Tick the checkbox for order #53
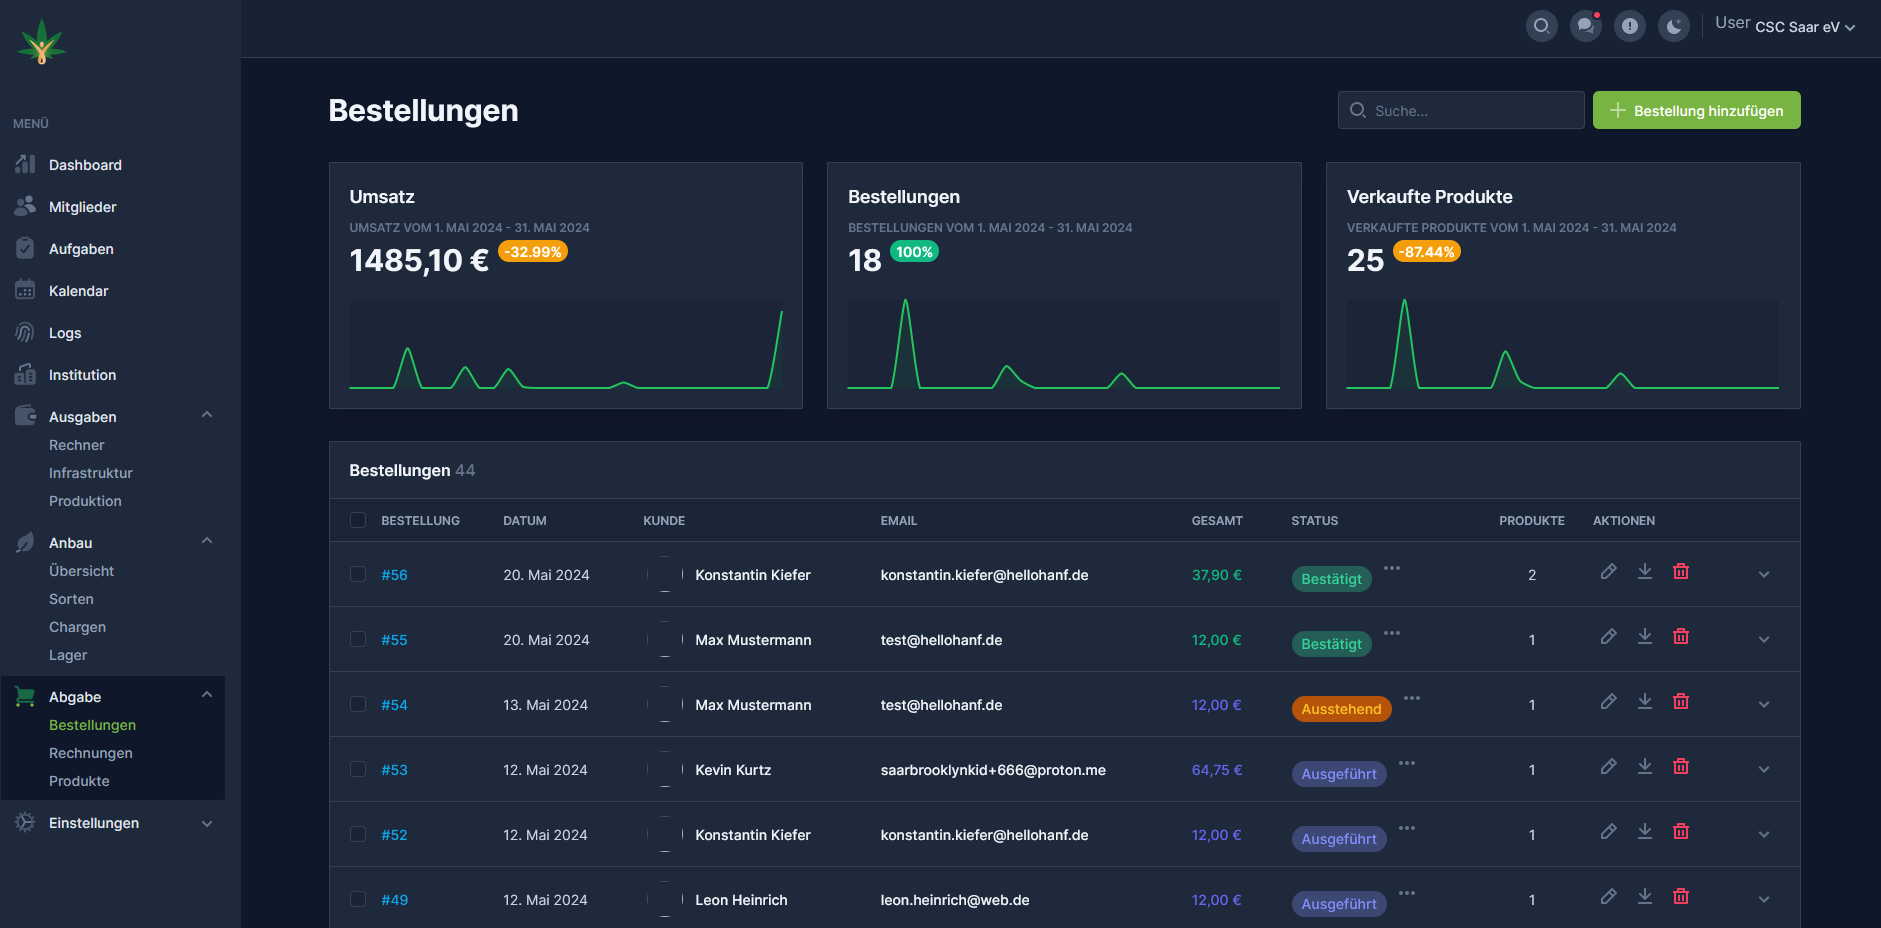 [358, 769]
